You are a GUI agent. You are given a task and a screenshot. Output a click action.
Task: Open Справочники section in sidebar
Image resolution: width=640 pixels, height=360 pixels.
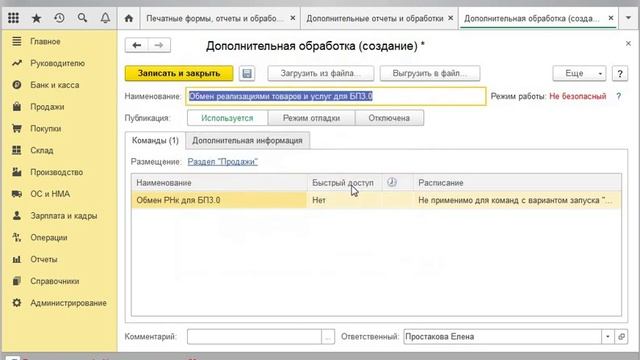(x=54, y=281)
